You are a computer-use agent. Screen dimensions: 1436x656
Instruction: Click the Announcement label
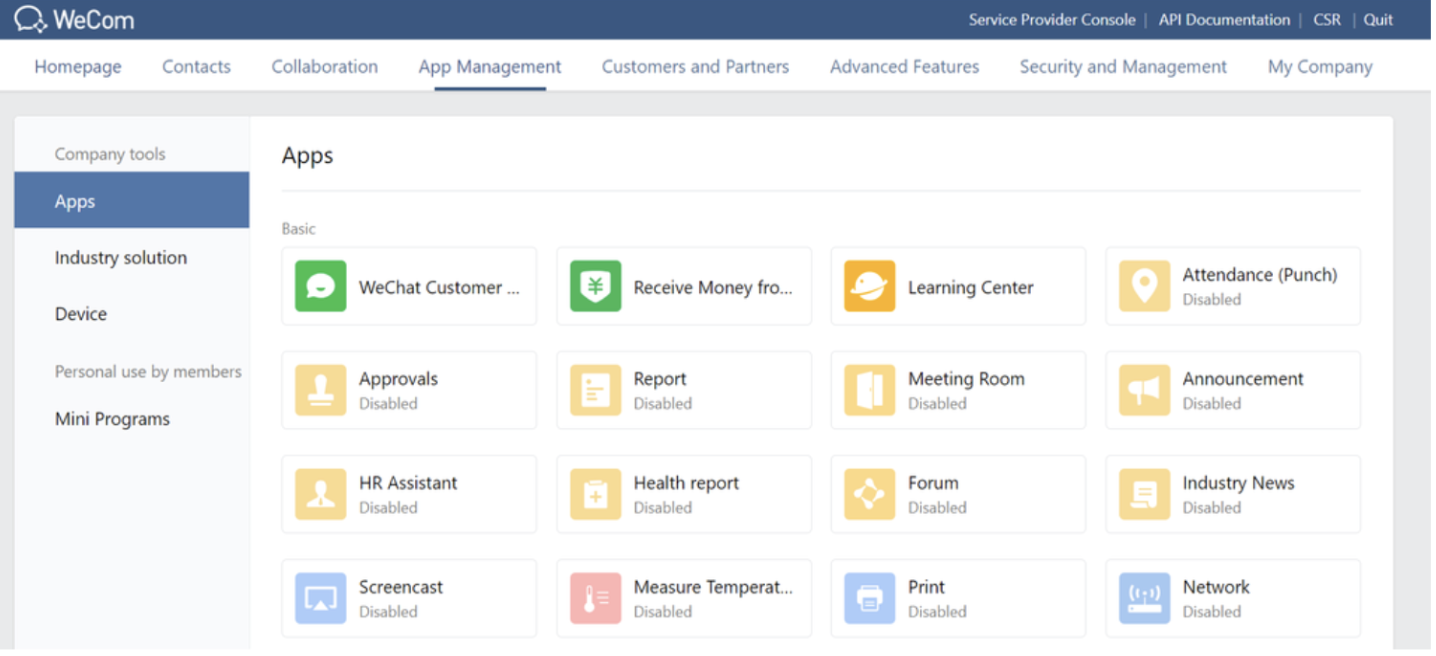click(x=1243, y=379)
